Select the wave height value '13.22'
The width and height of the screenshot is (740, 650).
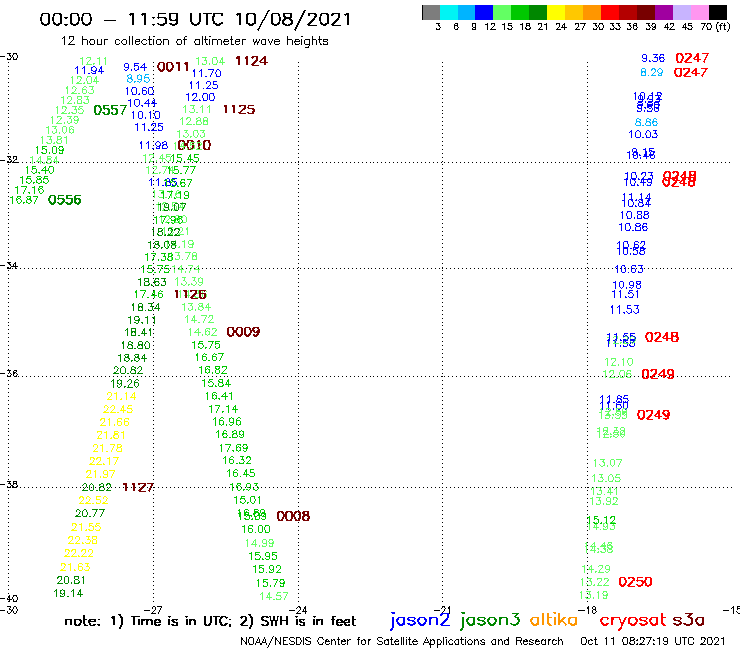595,582
